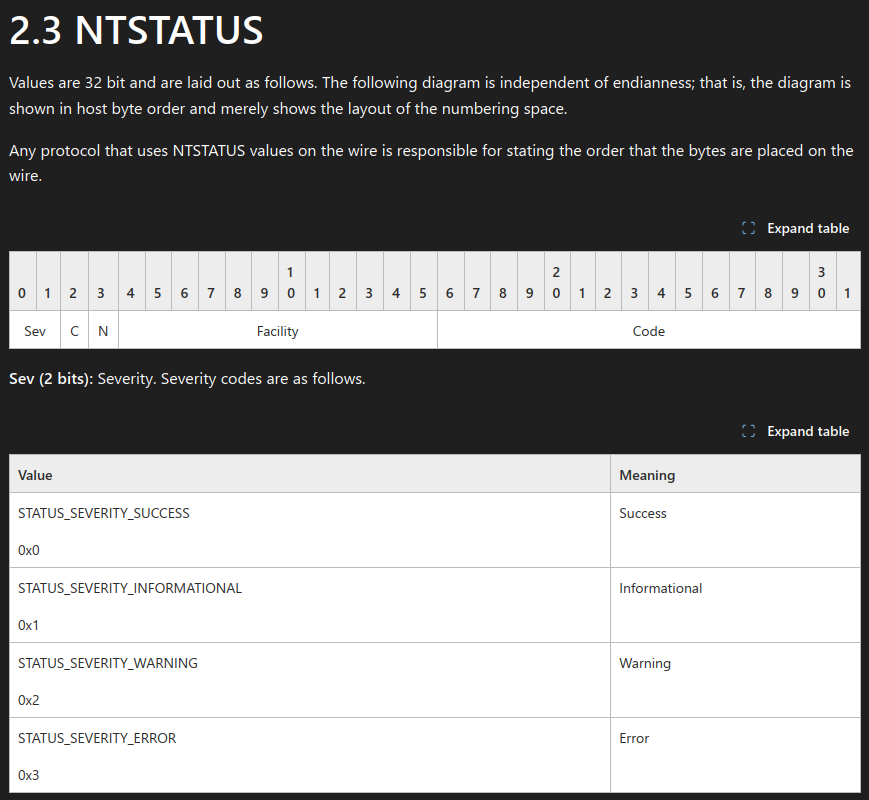Expand the severity codes table

(795, 431)
